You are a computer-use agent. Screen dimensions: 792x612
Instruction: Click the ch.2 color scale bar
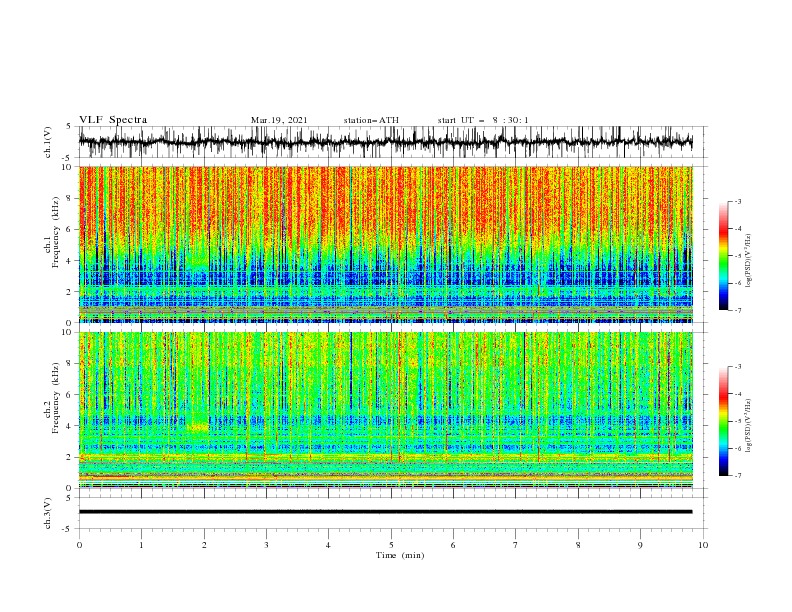(723, 421)
